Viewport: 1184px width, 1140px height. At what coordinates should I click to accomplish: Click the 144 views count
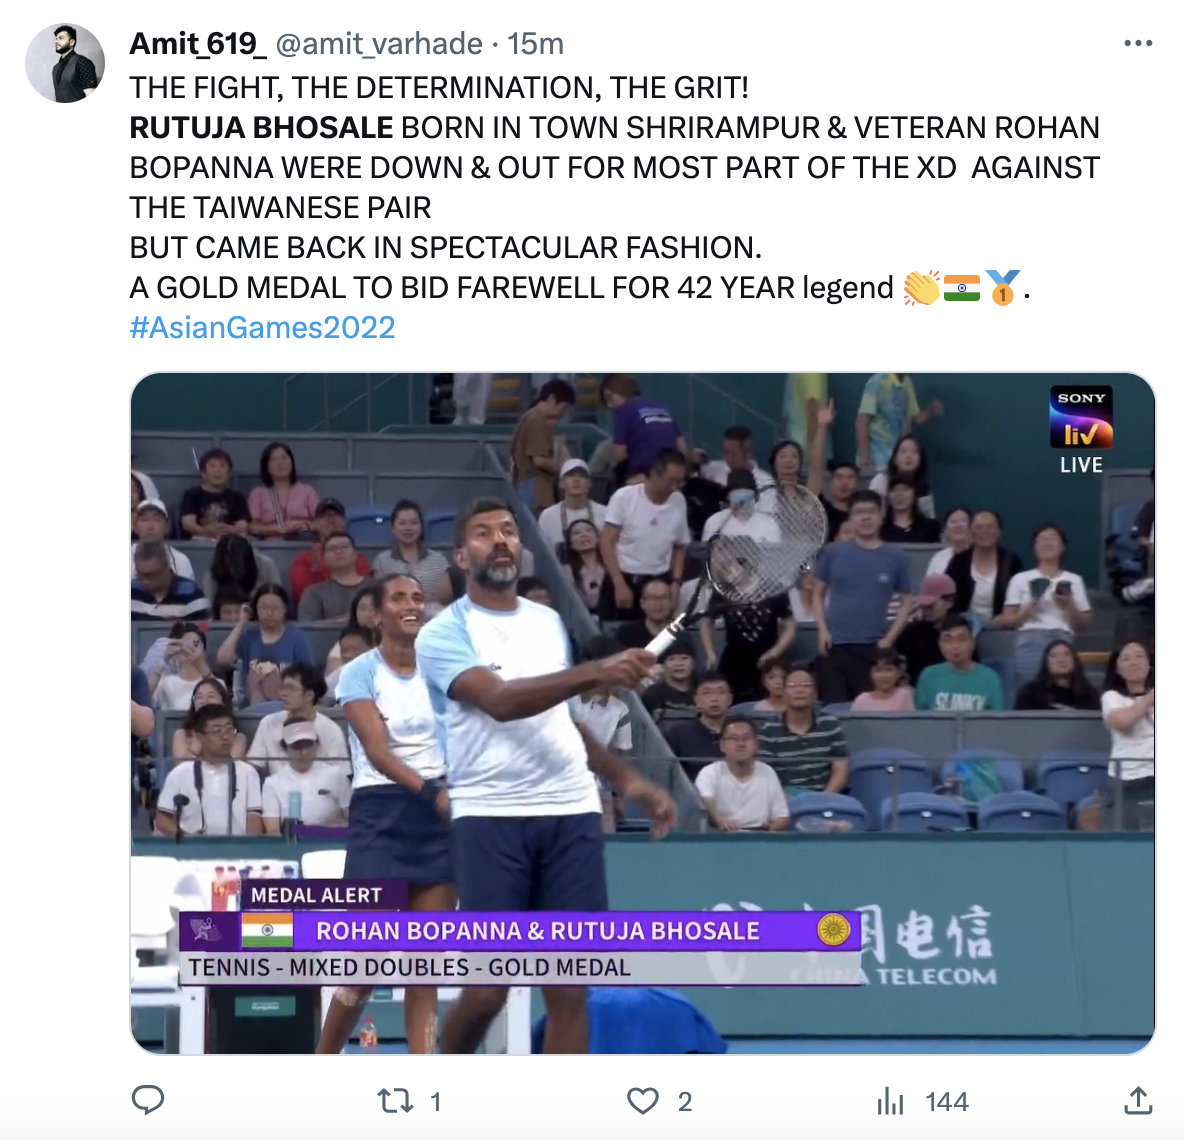tap(947, 1101)
